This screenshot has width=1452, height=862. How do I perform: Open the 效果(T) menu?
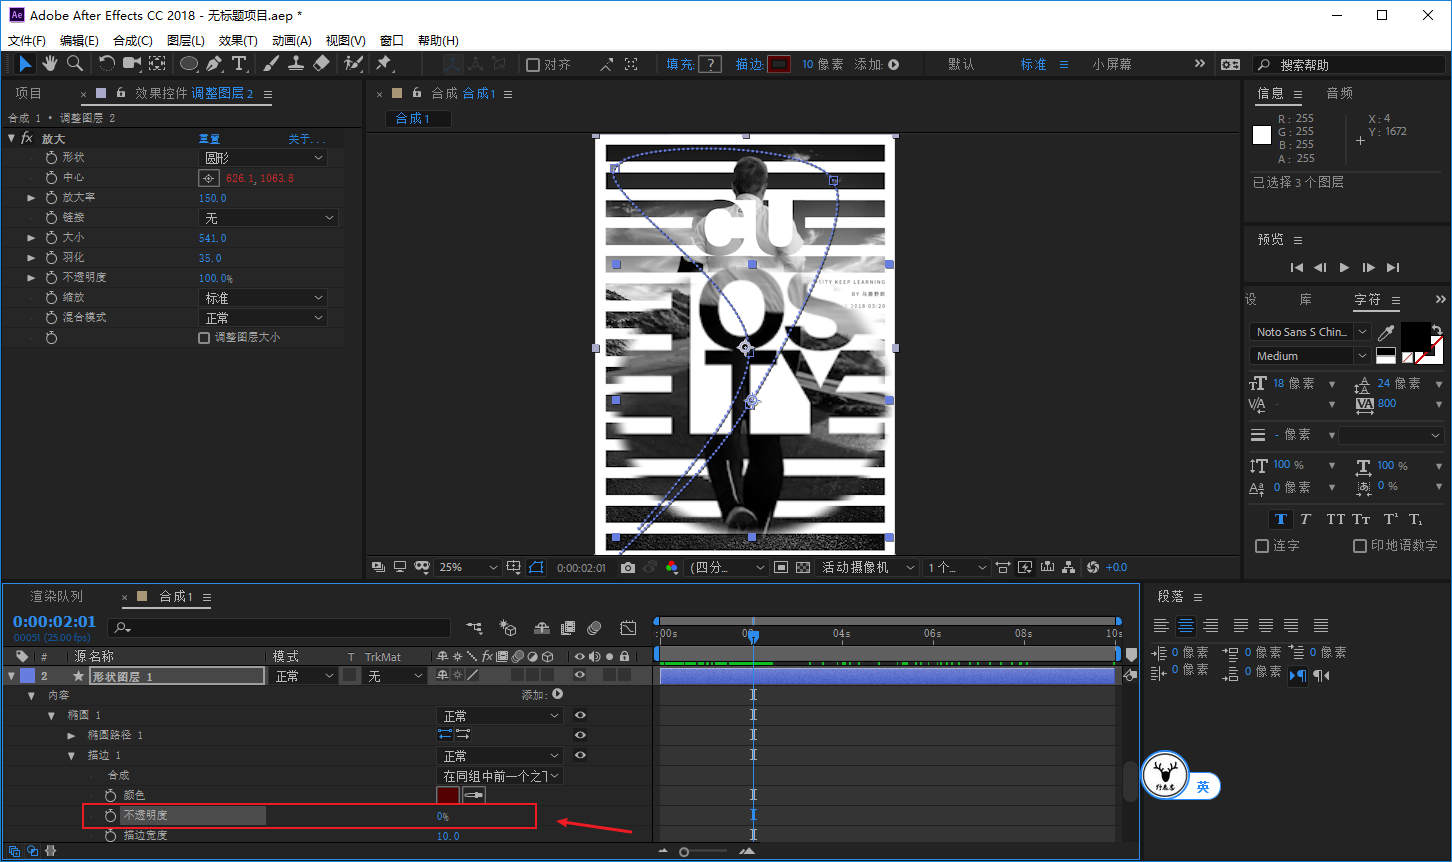(x=238, y=41)
